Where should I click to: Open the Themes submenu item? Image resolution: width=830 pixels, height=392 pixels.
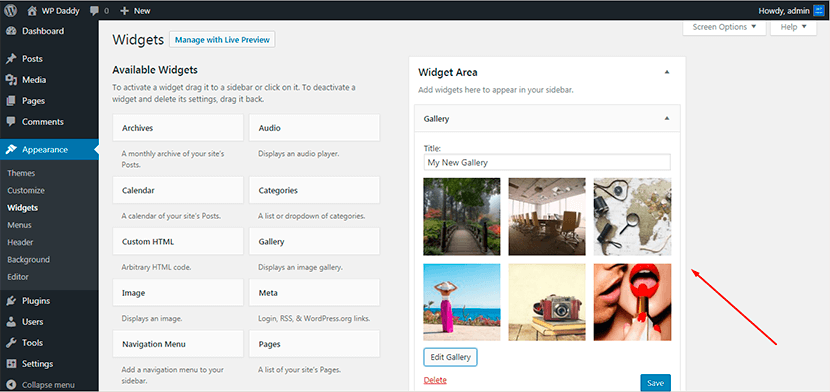pos(21,173)
